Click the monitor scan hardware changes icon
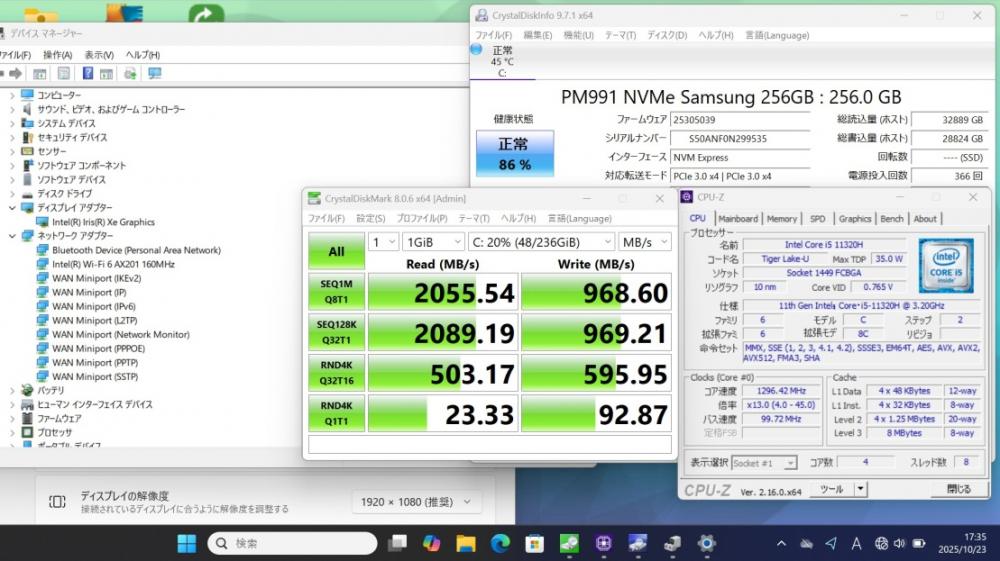The image size is (1000, 561). [x=154, y=74]
